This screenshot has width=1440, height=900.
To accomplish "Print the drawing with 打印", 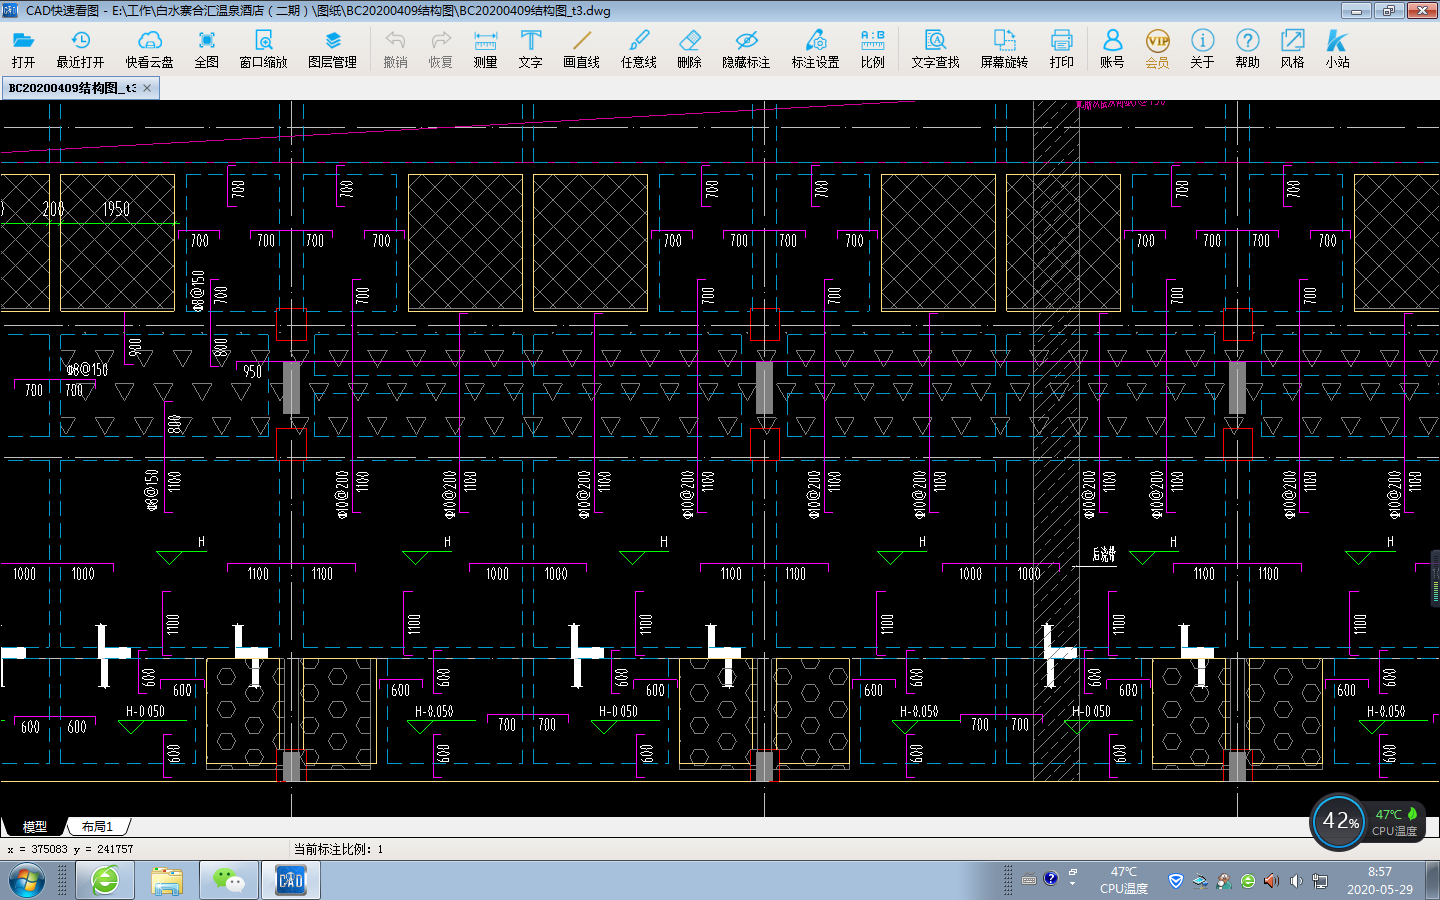I will [1061, 48].
